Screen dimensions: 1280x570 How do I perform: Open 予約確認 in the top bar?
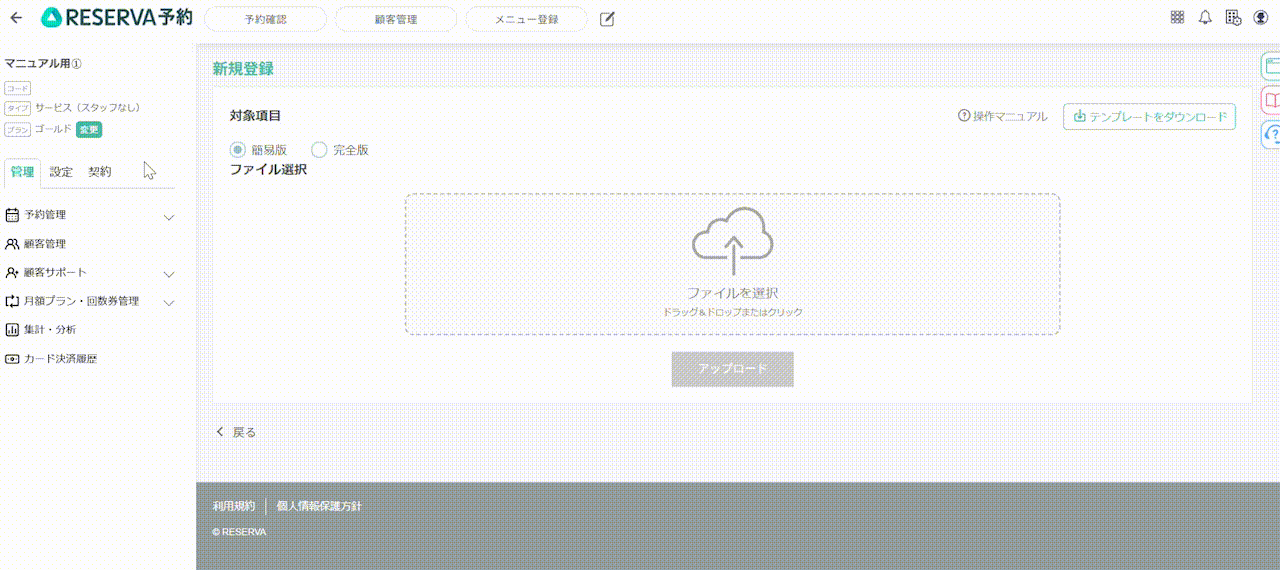265,19
